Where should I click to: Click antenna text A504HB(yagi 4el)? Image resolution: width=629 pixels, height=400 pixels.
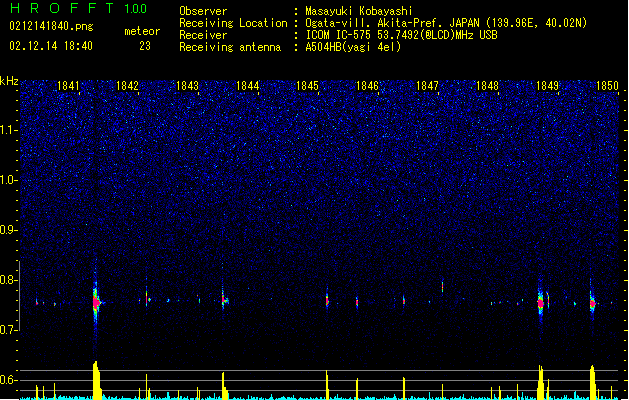point(353,47)
